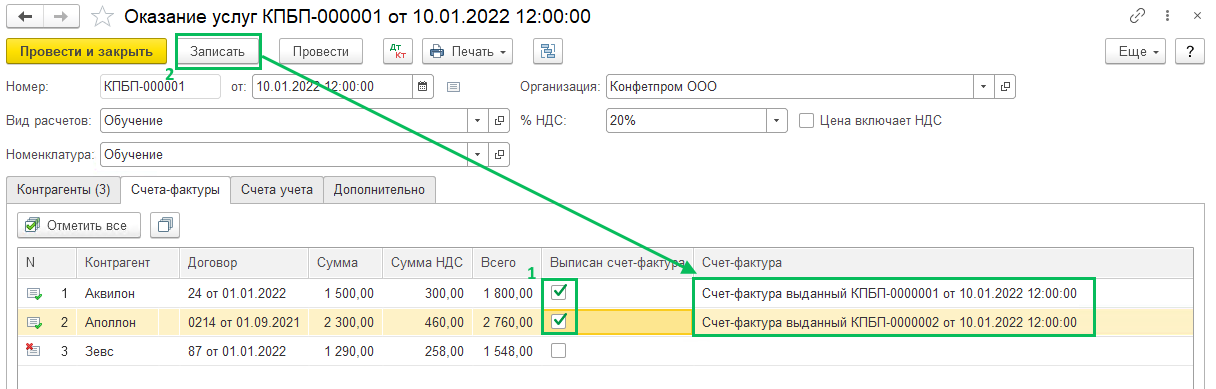Select the Счета-фактуры tab
This screenshot has width=1216, height=389.
click(176, 189)
